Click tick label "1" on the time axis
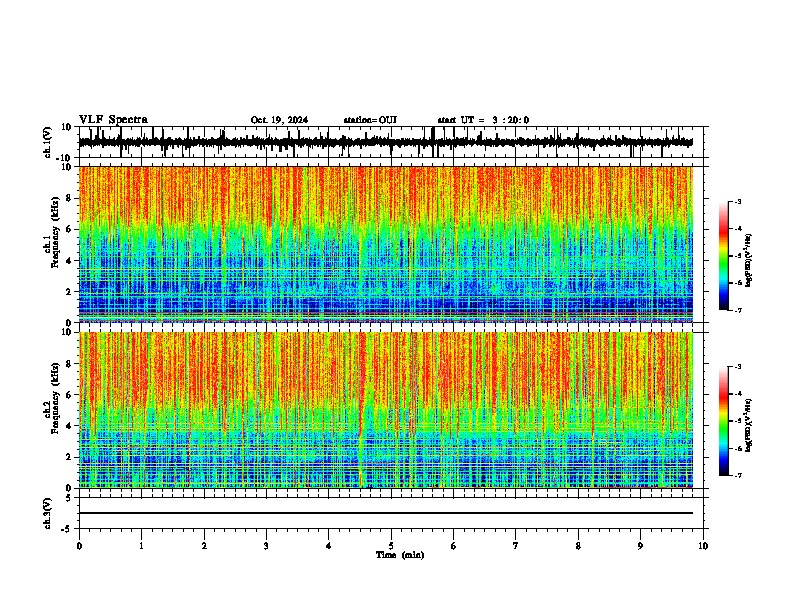792x612 pixels. coord(141,546)
